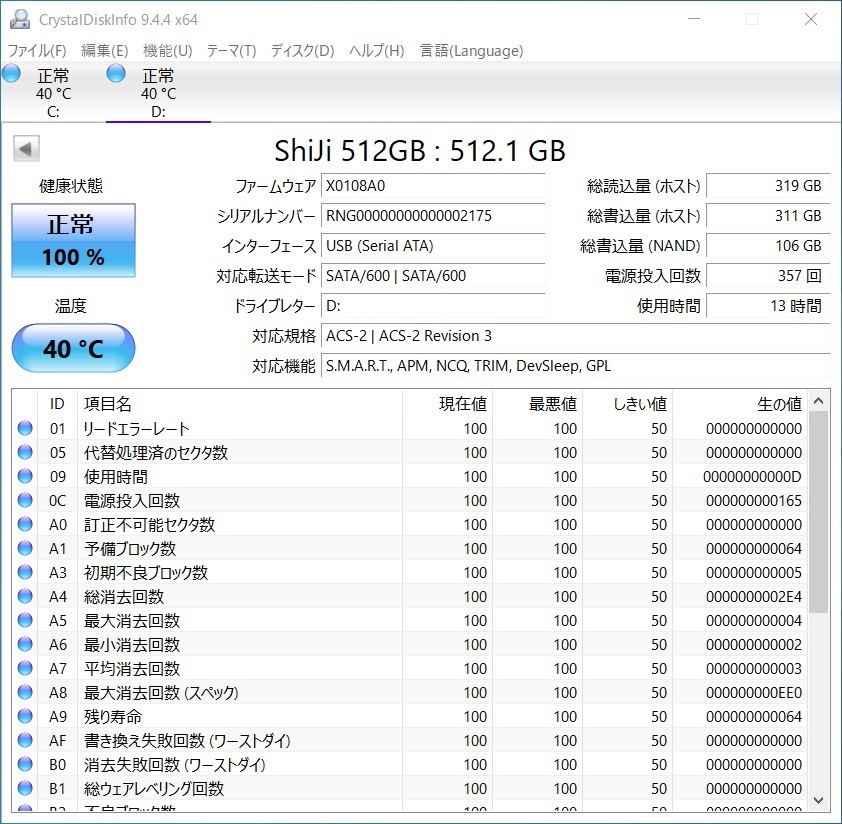The width and height of the screenshot is (842, 824).
Task: Open the テーマ(T) menu
Action: pos(232,50)
